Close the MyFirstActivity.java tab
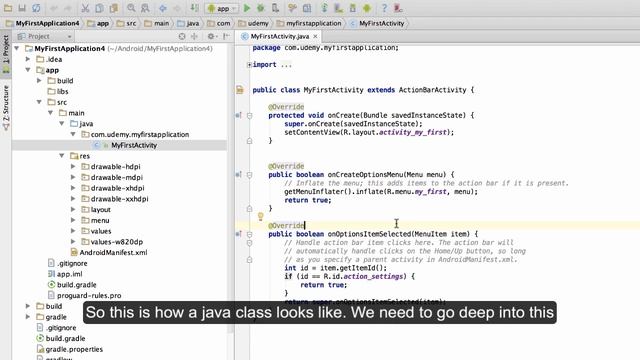The height and width of the screenshot is (360, 640). point(315,36)
